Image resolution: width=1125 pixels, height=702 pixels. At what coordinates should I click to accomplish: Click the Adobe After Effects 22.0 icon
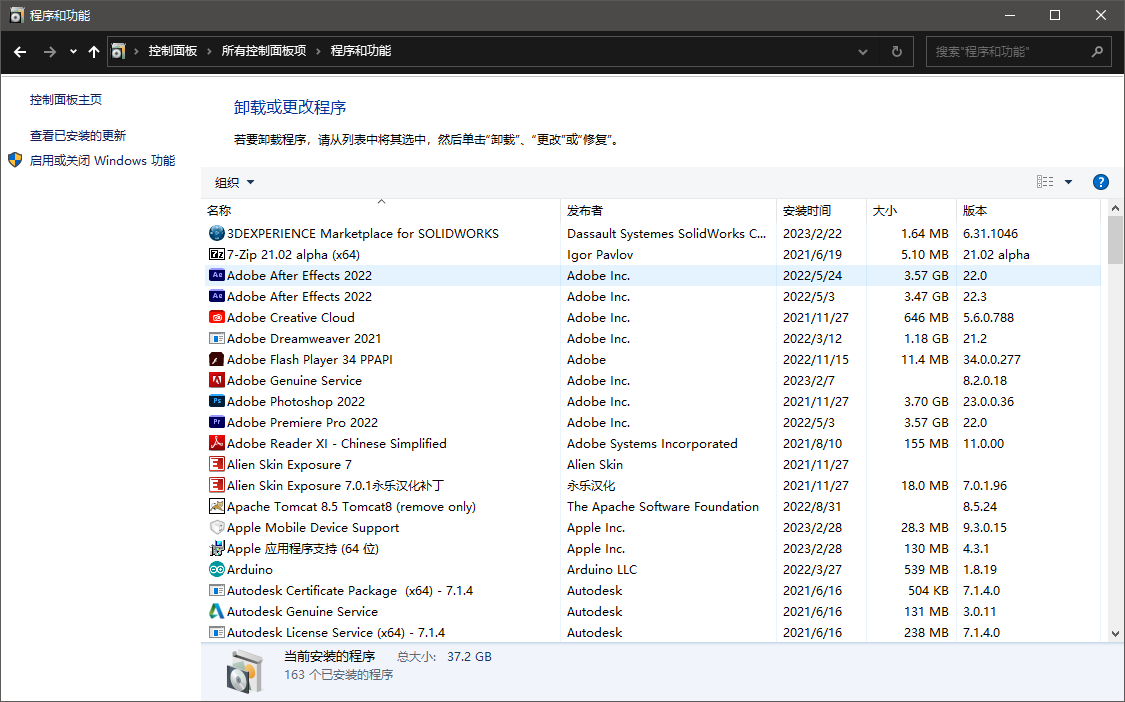(217, 275)
